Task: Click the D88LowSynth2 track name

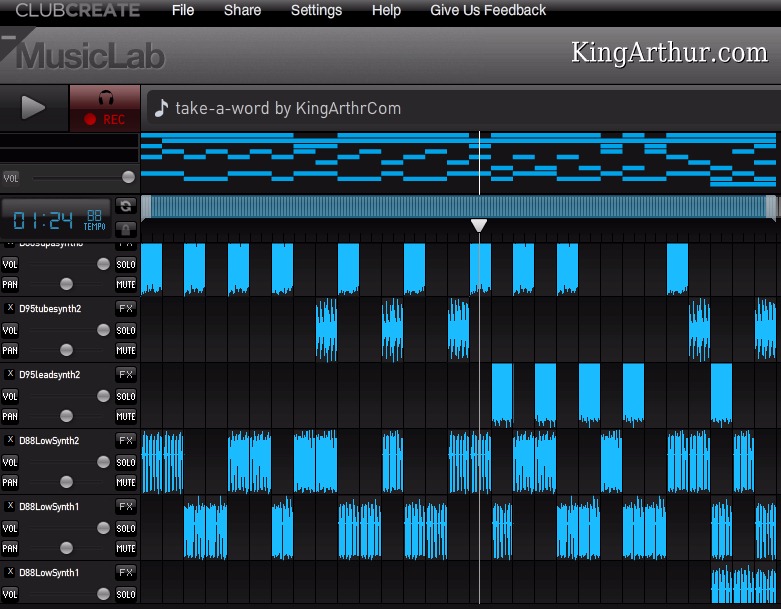Action: pos(49,441)
